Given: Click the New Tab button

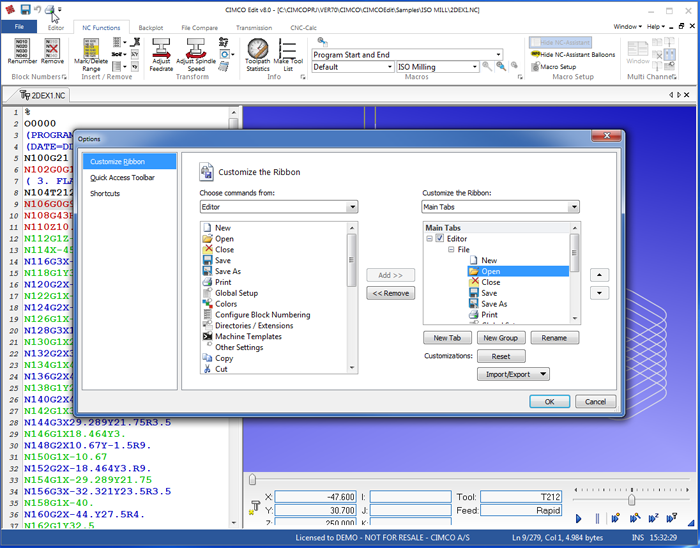Looking at the screenshot, I should (447, 338).
